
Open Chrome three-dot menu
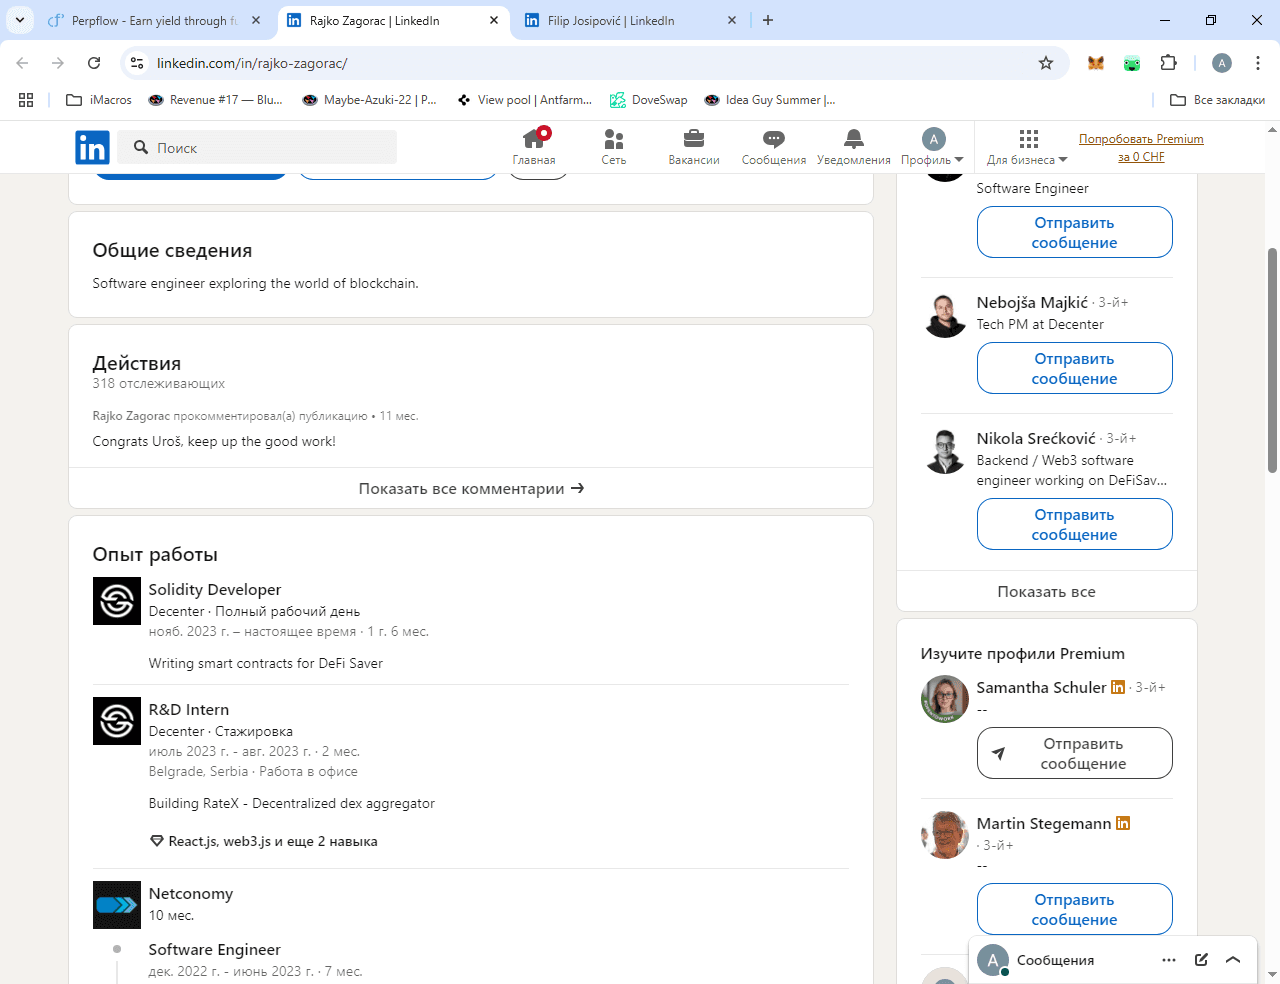pos(1258,63)
